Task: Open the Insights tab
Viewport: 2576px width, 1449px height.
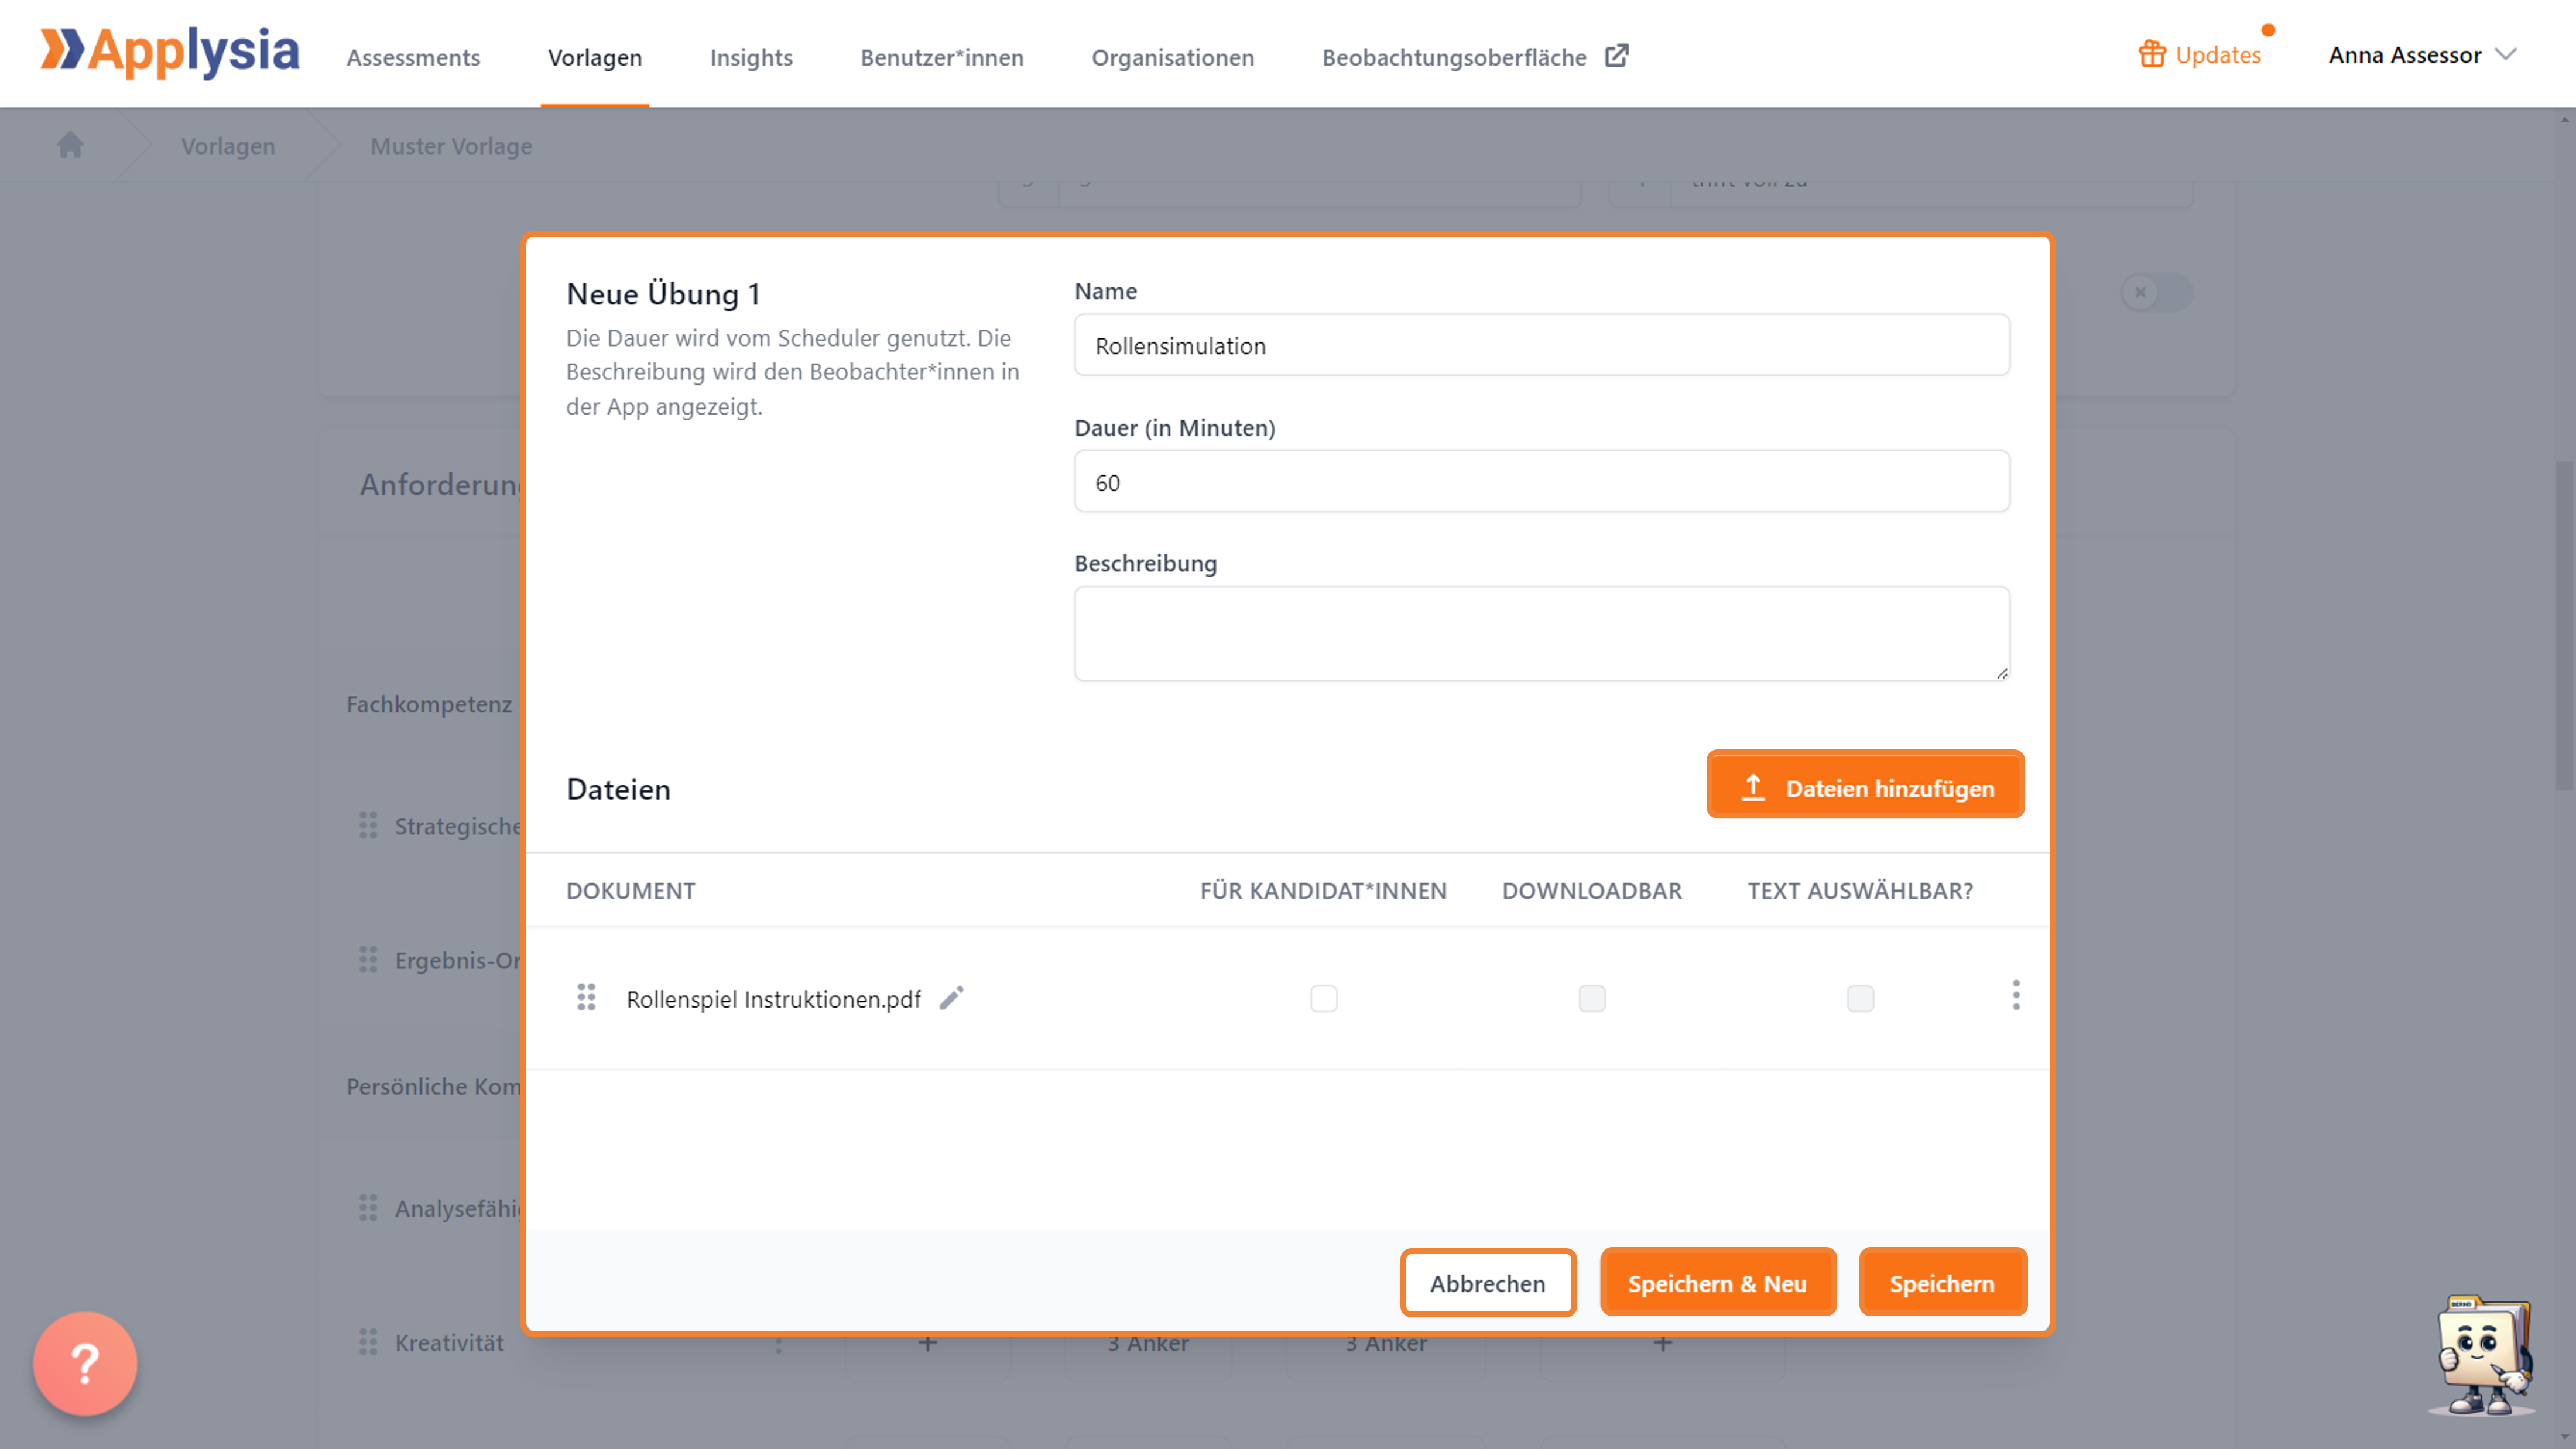Action: point(751,57)
